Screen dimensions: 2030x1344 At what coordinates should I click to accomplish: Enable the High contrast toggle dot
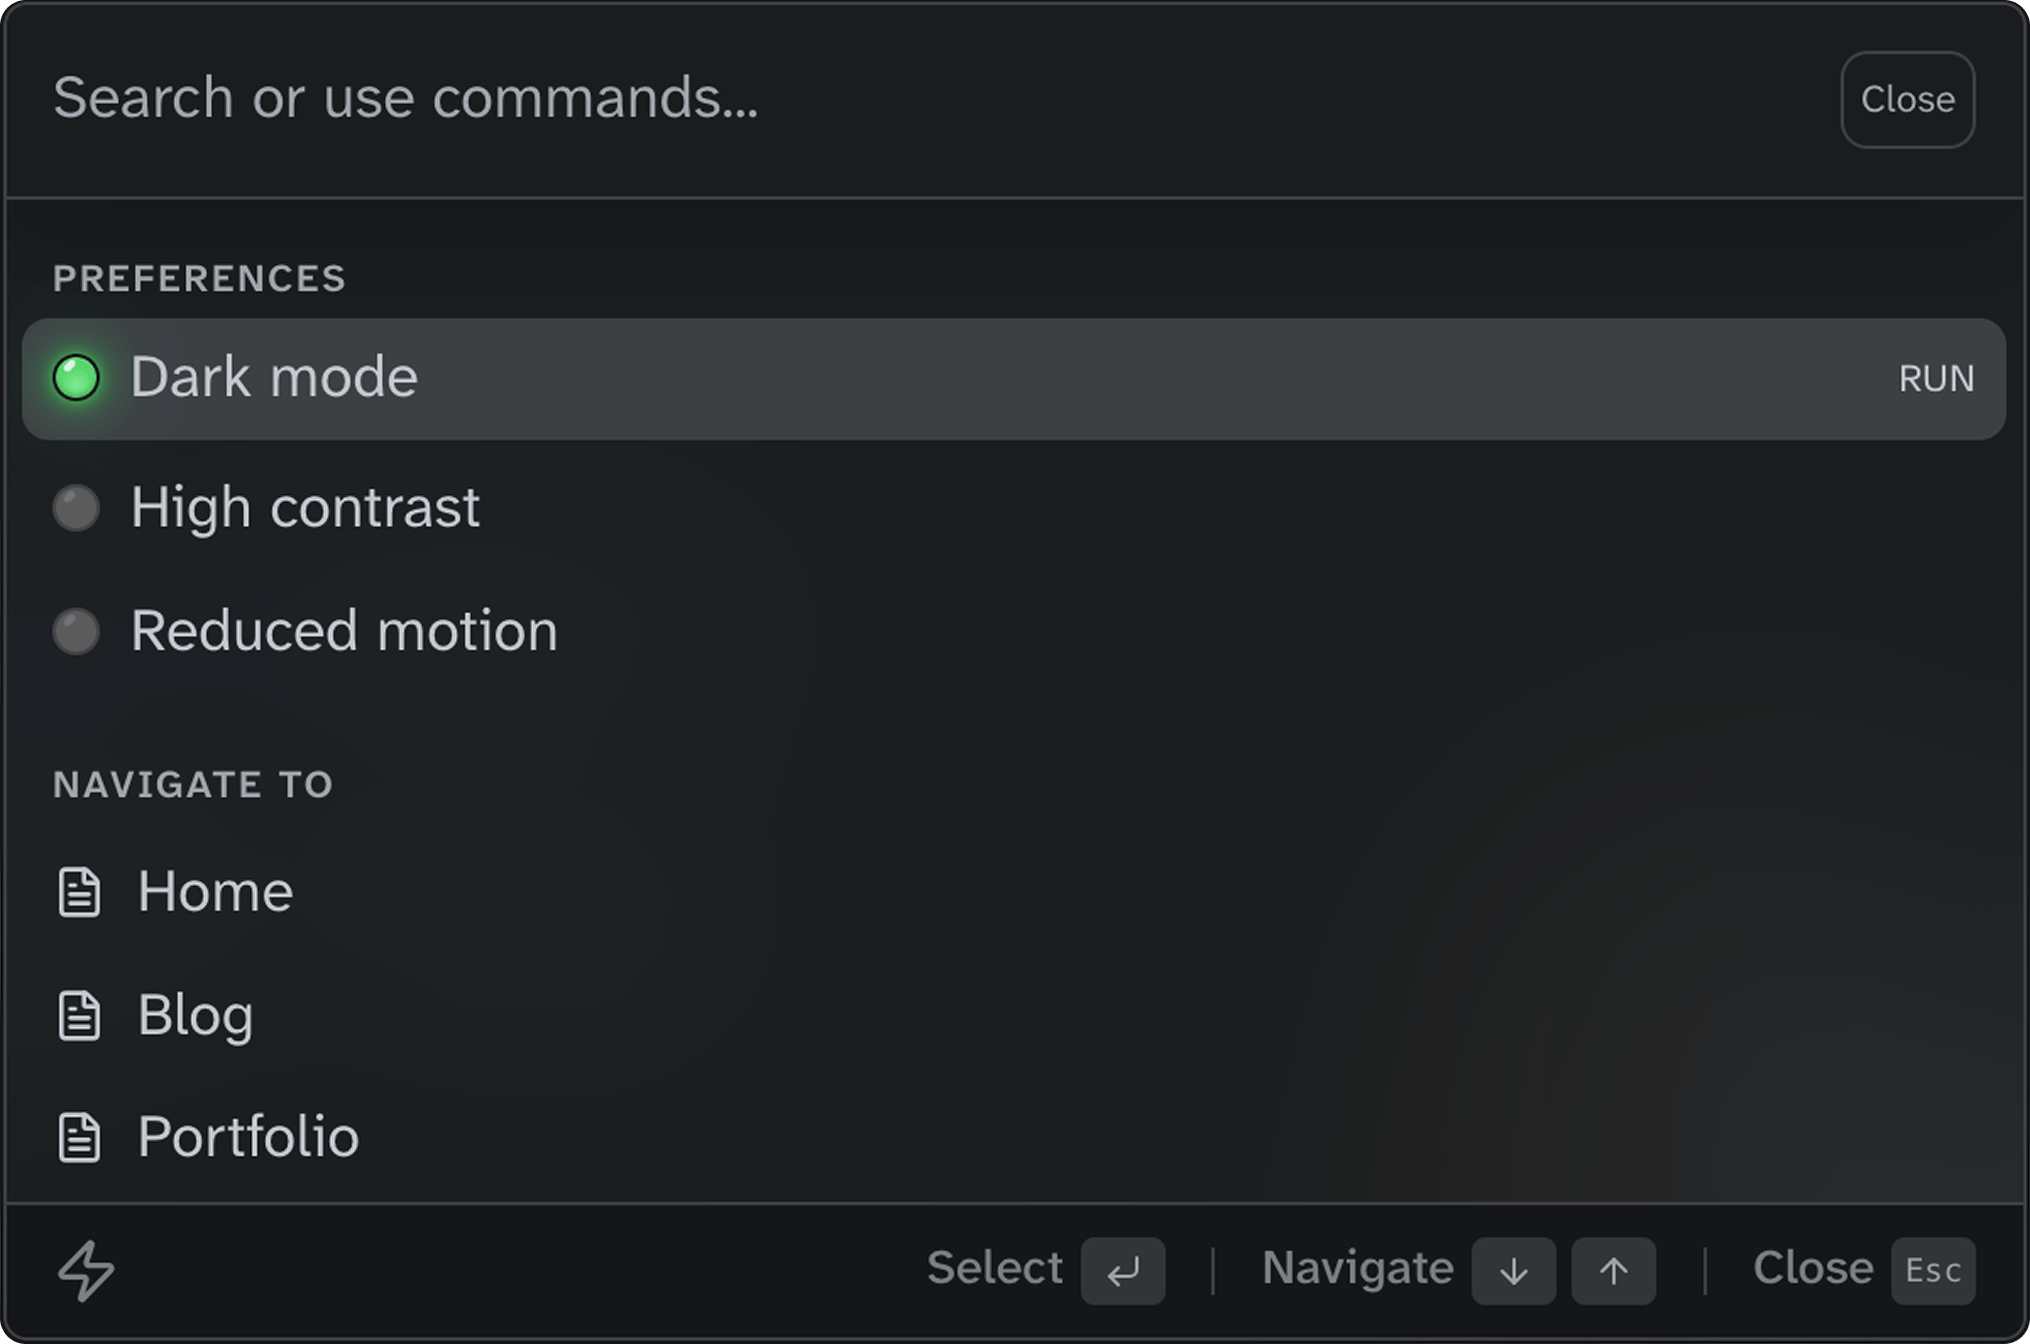(x=76, y=508)
